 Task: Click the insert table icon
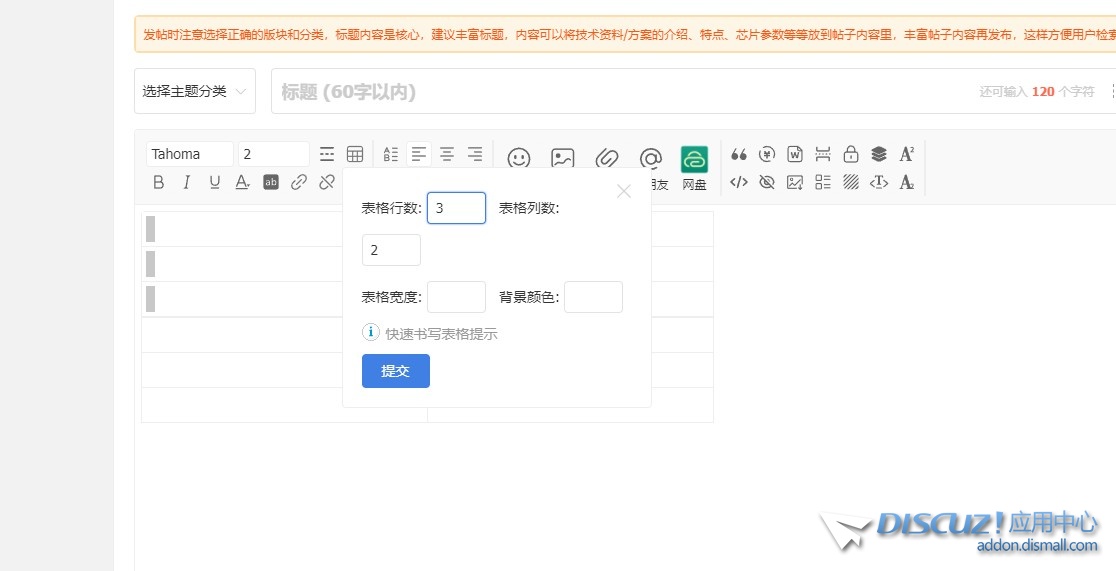355,154
